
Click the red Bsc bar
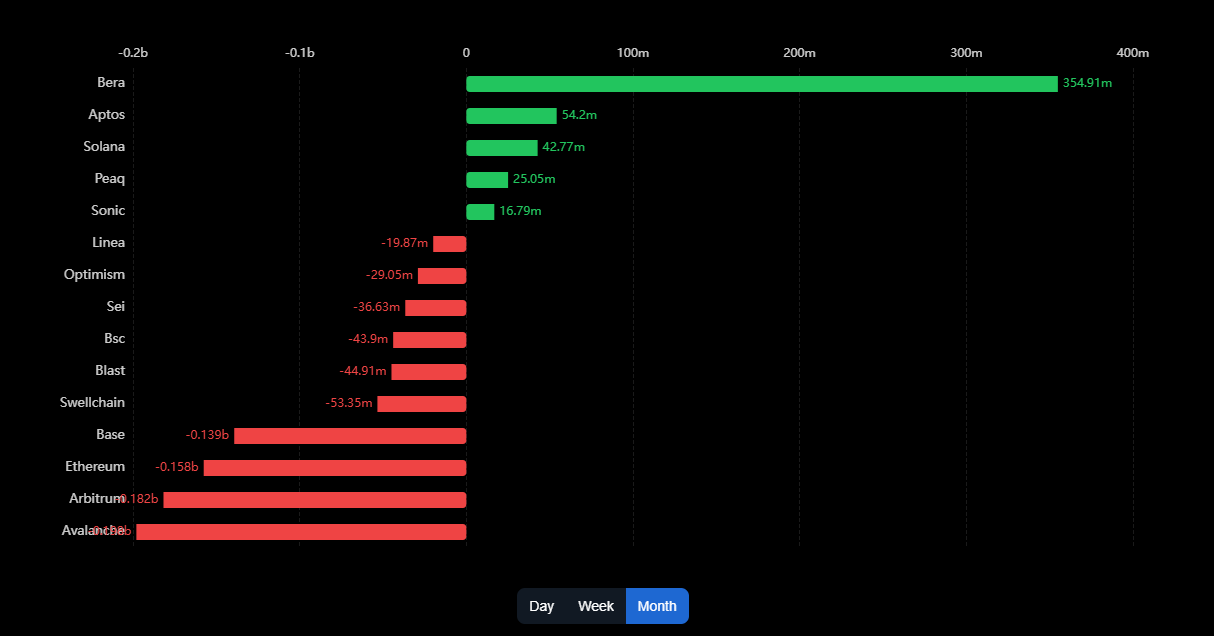click(x=430, y=340)
